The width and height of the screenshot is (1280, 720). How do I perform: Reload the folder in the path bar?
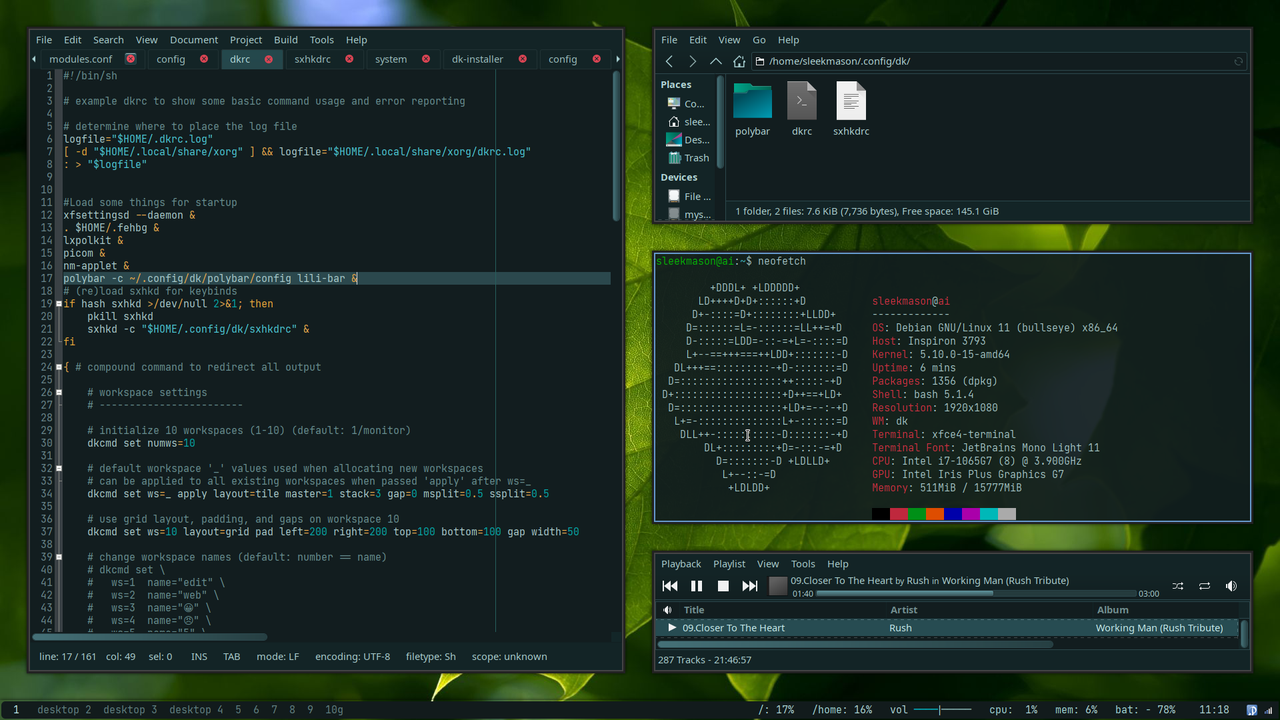tap(1238, 61)
